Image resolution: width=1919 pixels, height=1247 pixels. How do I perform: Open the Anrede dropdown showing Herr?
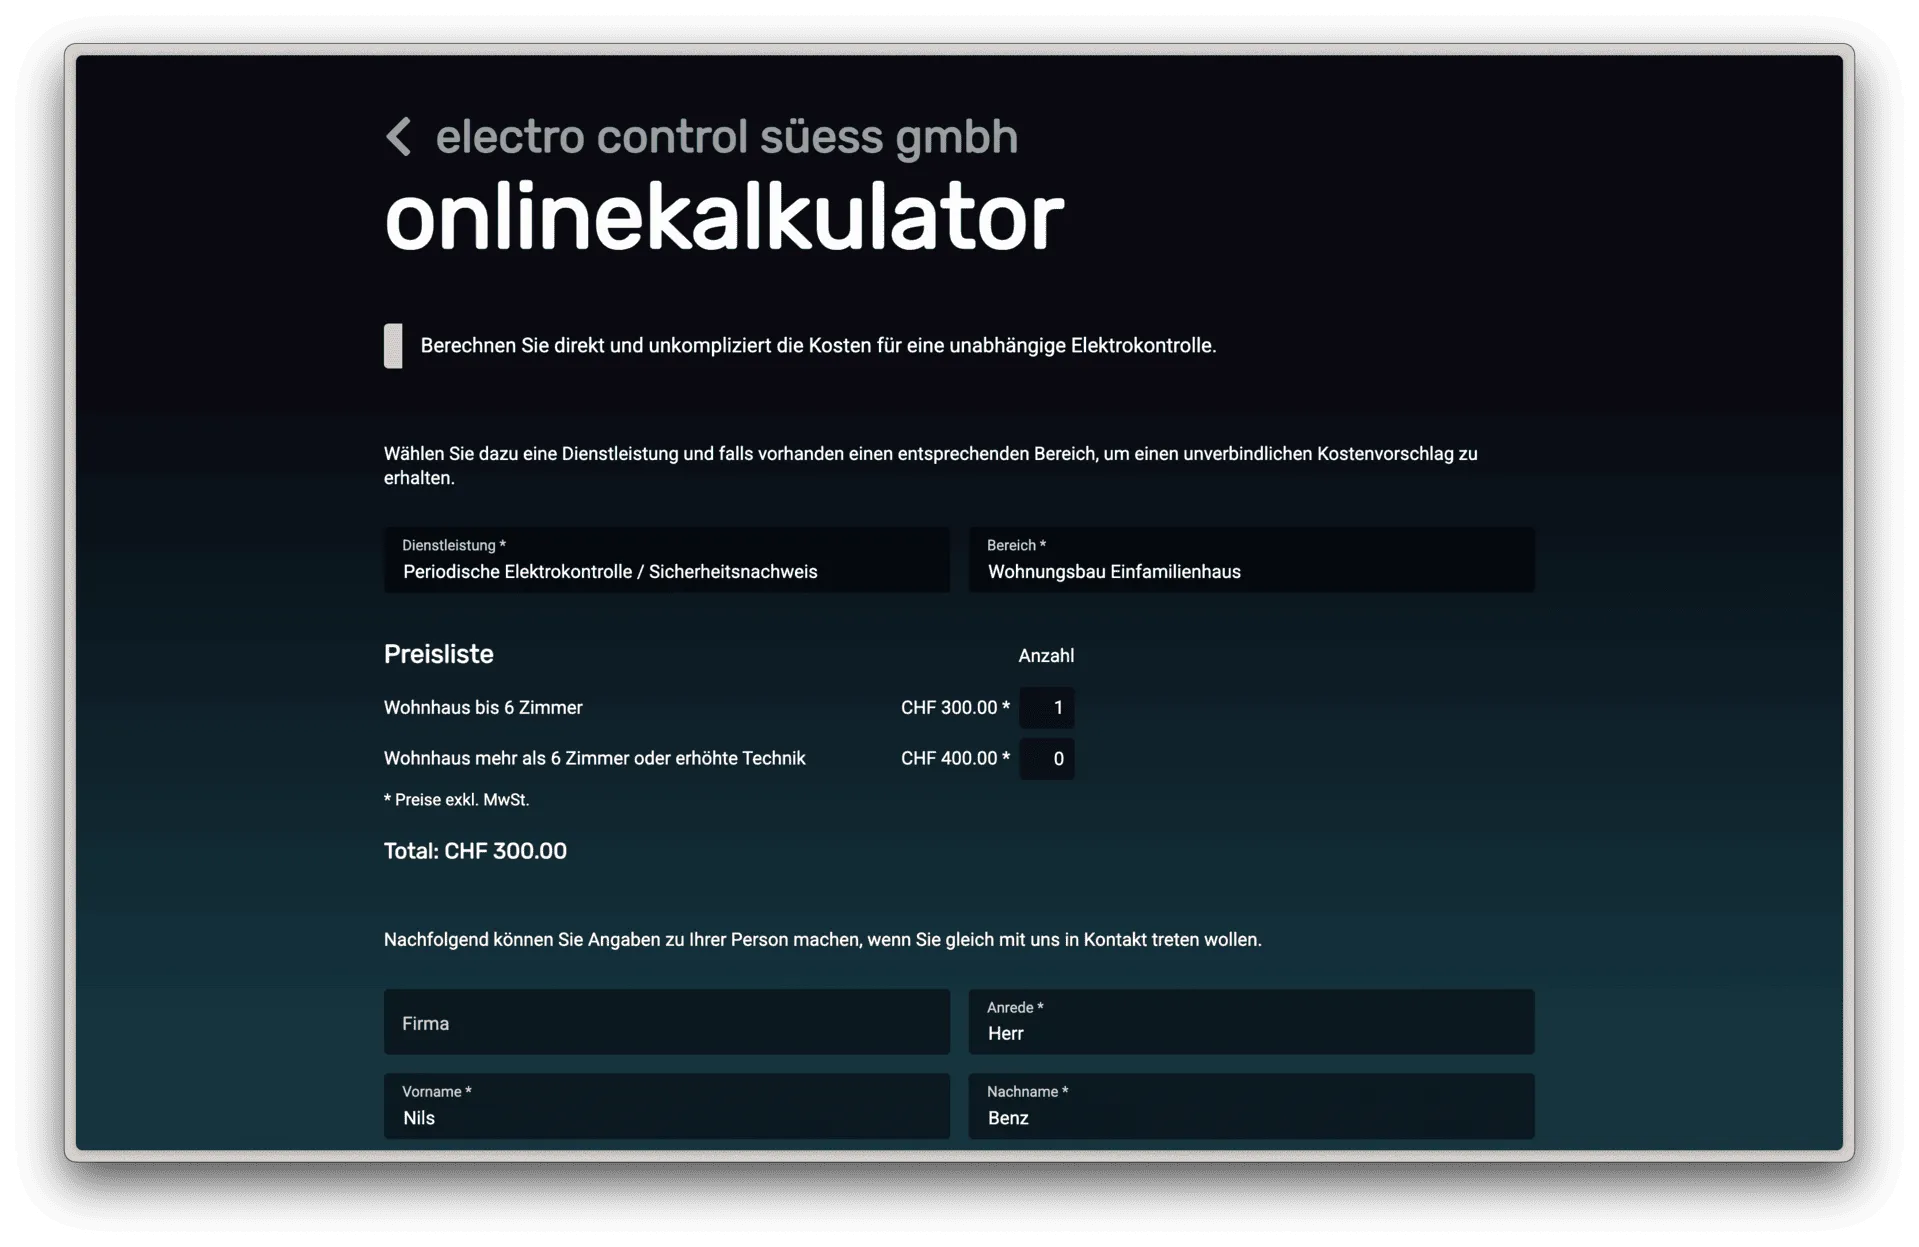1249,1022
